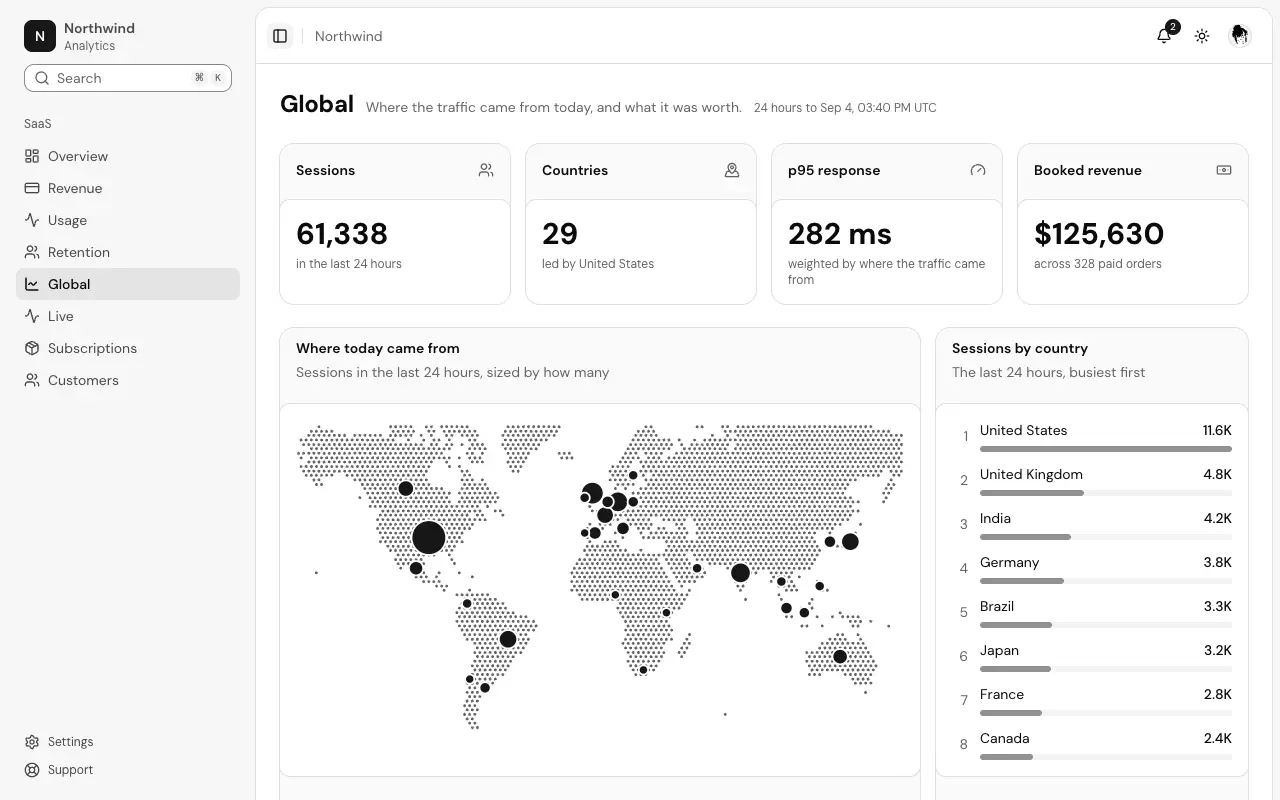Click the Customers people icon
Image resolution: width=1280 pixels, height=800 pixels.
(x=32, y=380)
